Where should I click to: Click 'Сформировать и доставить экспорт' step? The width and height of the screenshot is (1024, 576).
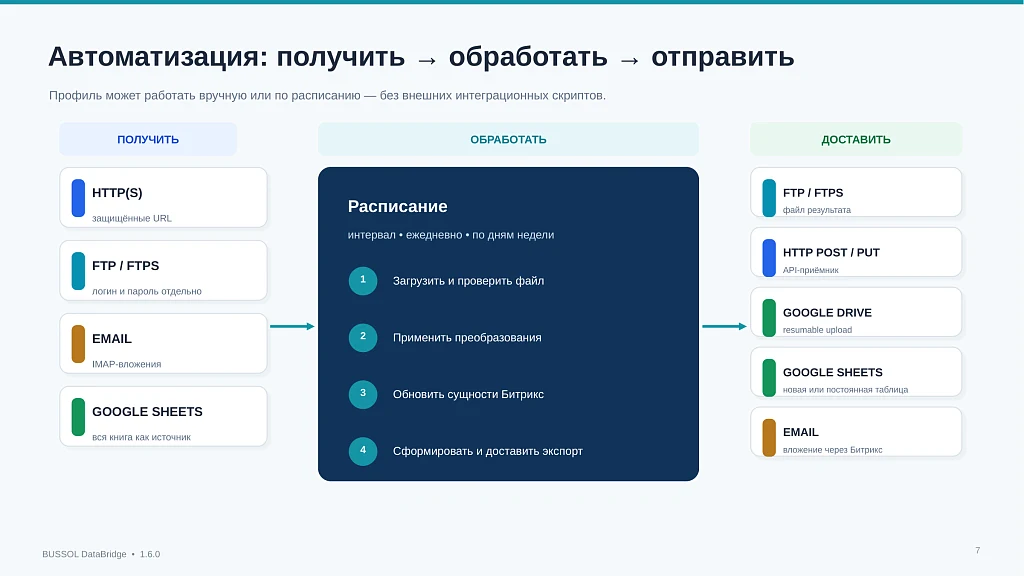[488, 451]
